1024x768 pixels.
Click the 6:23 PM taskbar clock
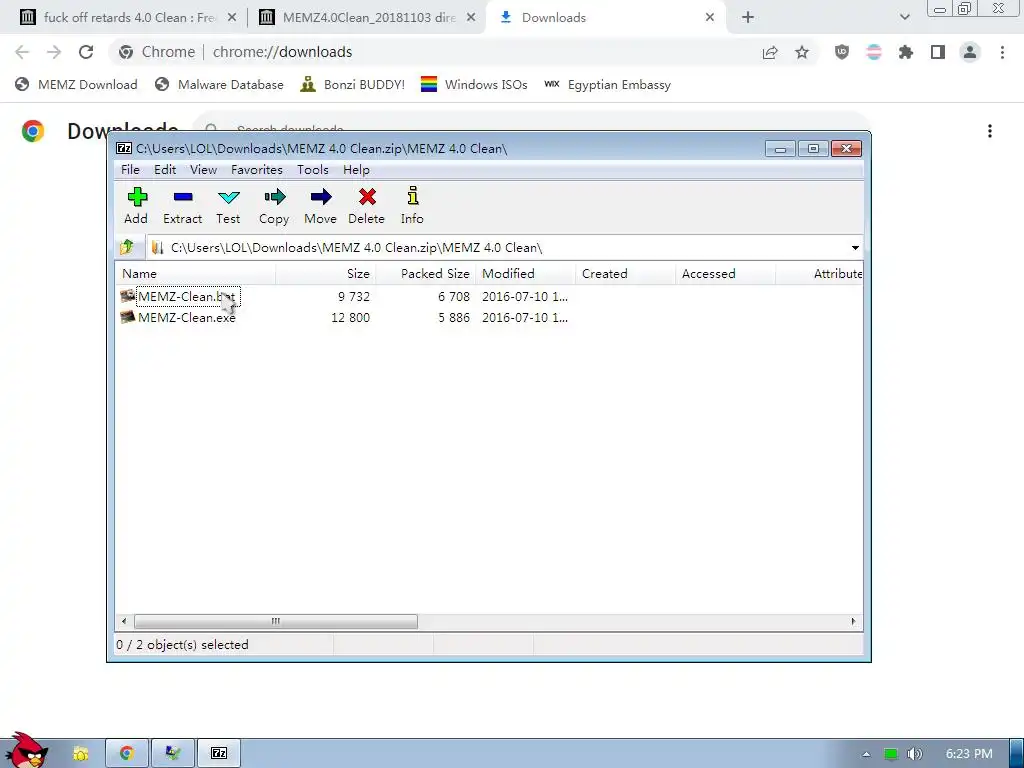point(969,754)
